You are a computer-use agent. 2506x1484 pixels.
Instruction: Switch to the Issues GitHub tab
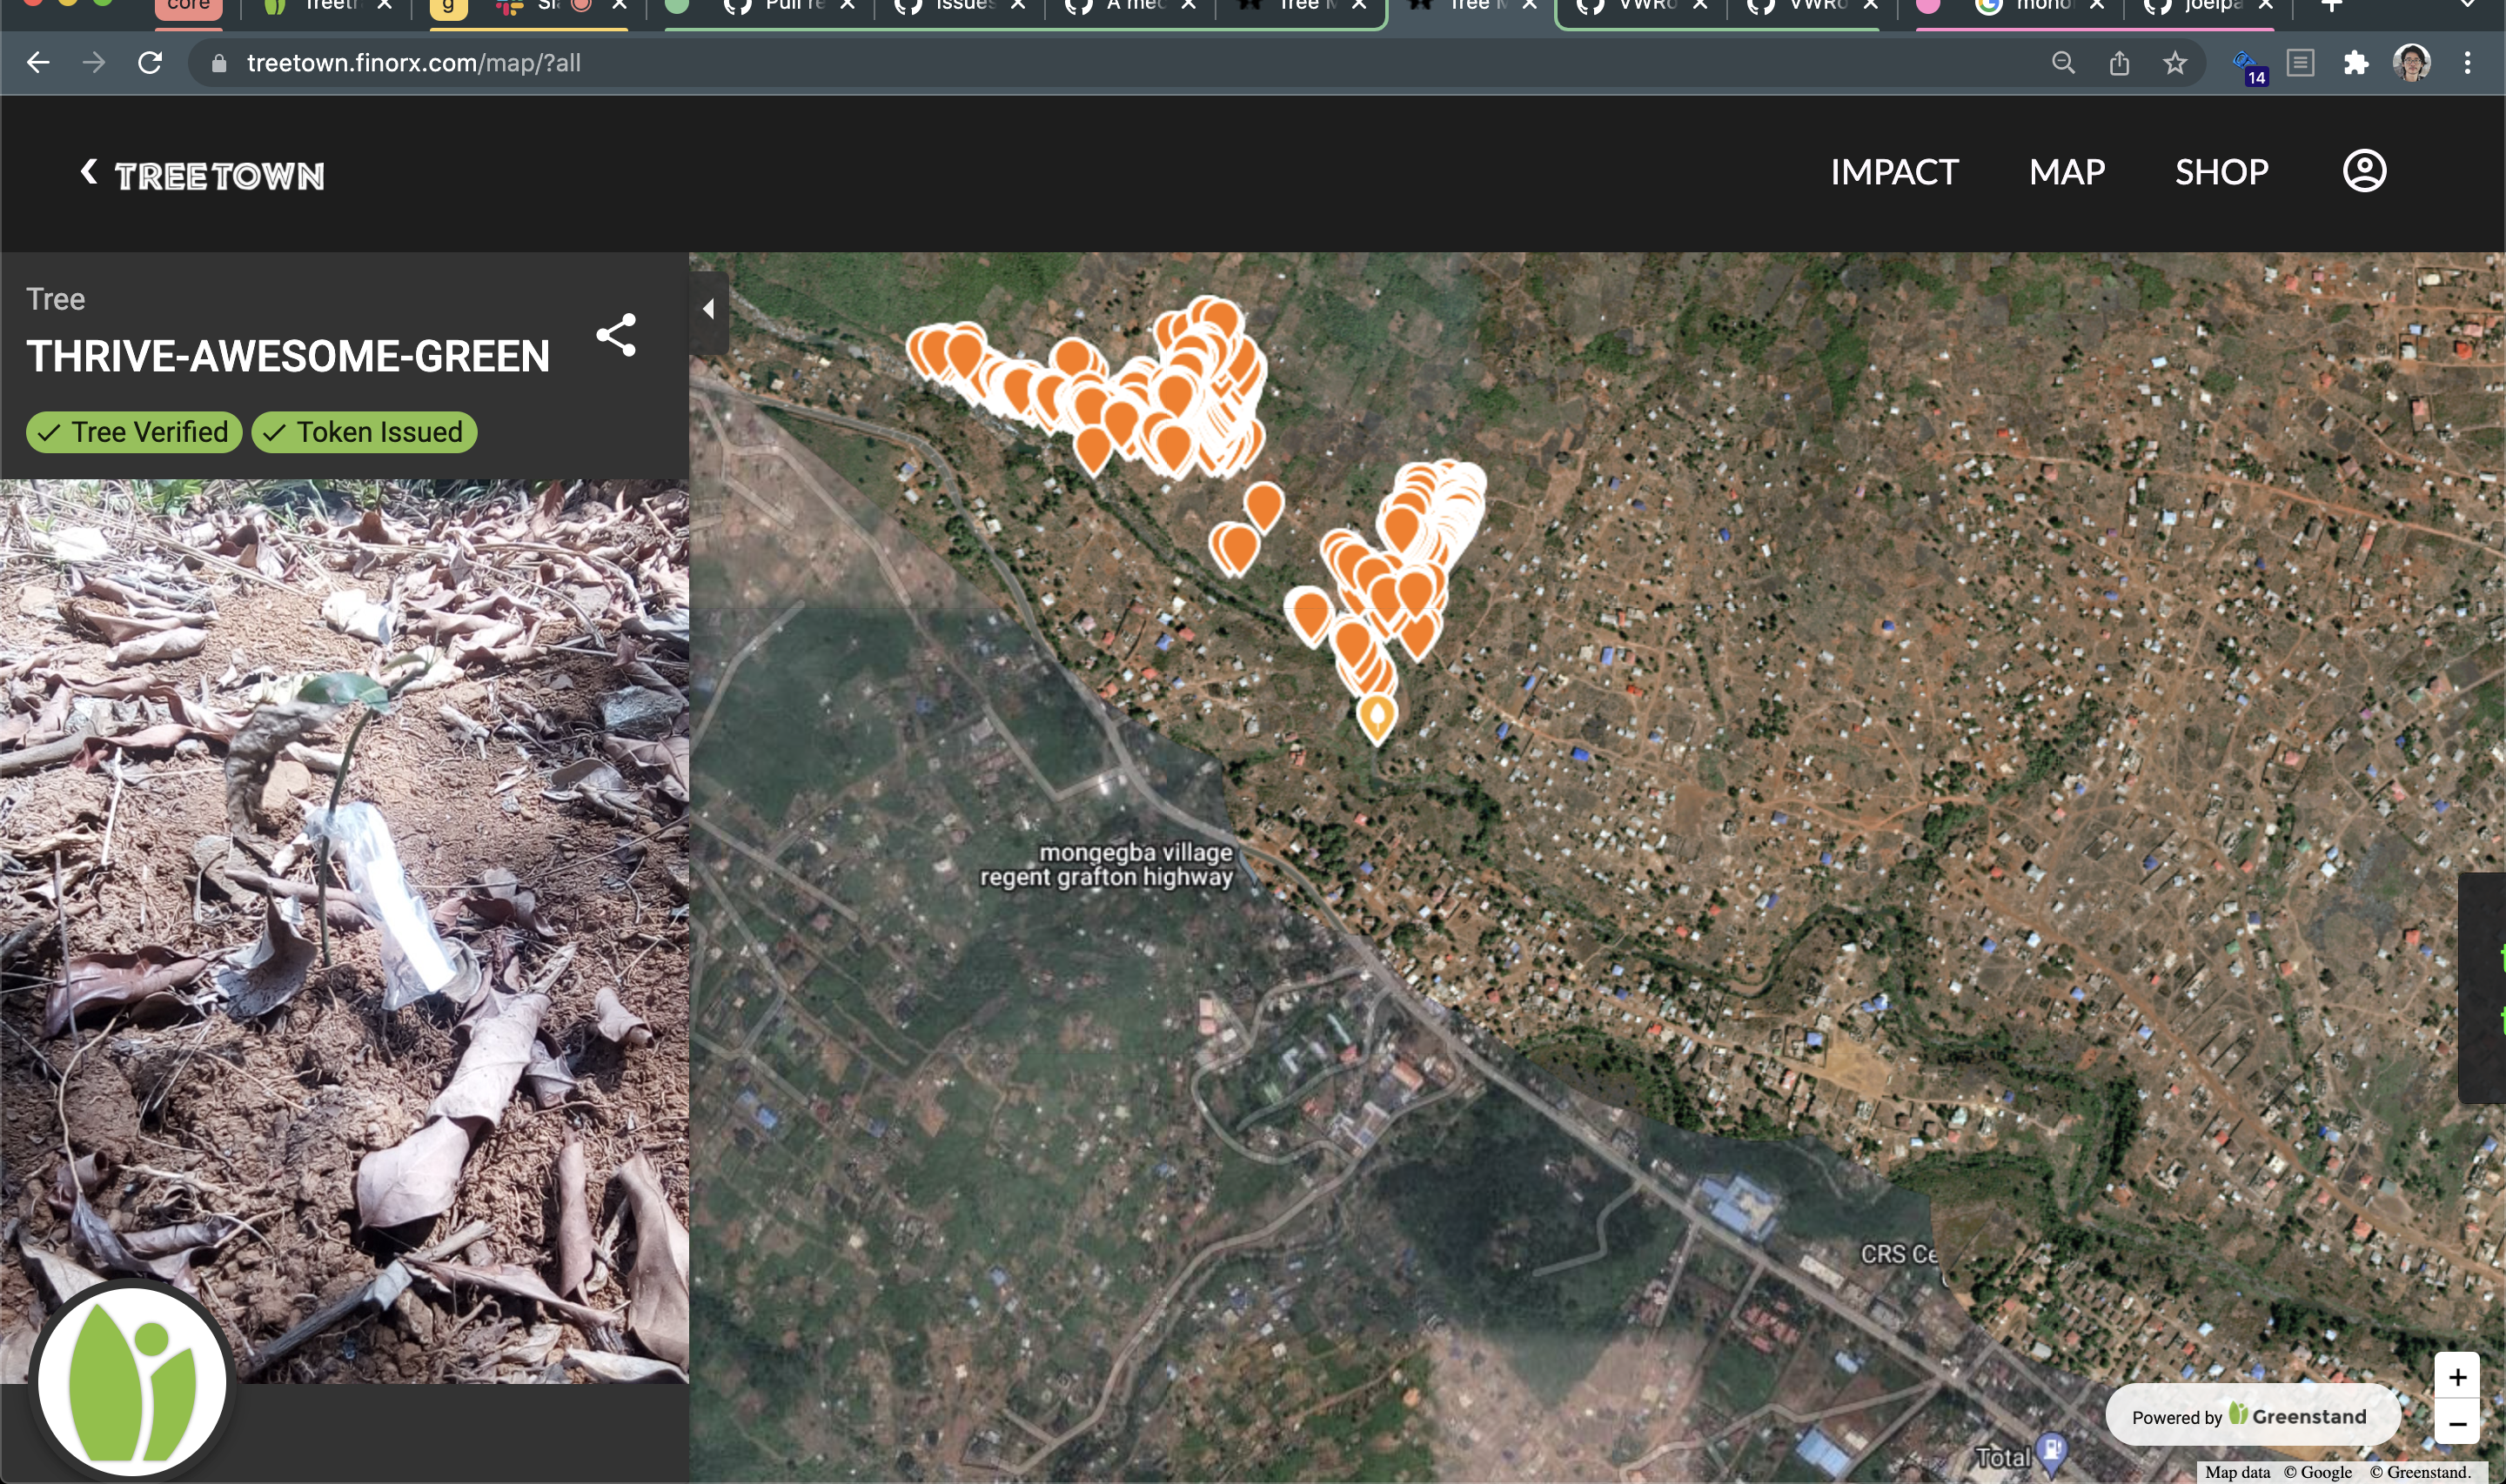pos(958,8)
